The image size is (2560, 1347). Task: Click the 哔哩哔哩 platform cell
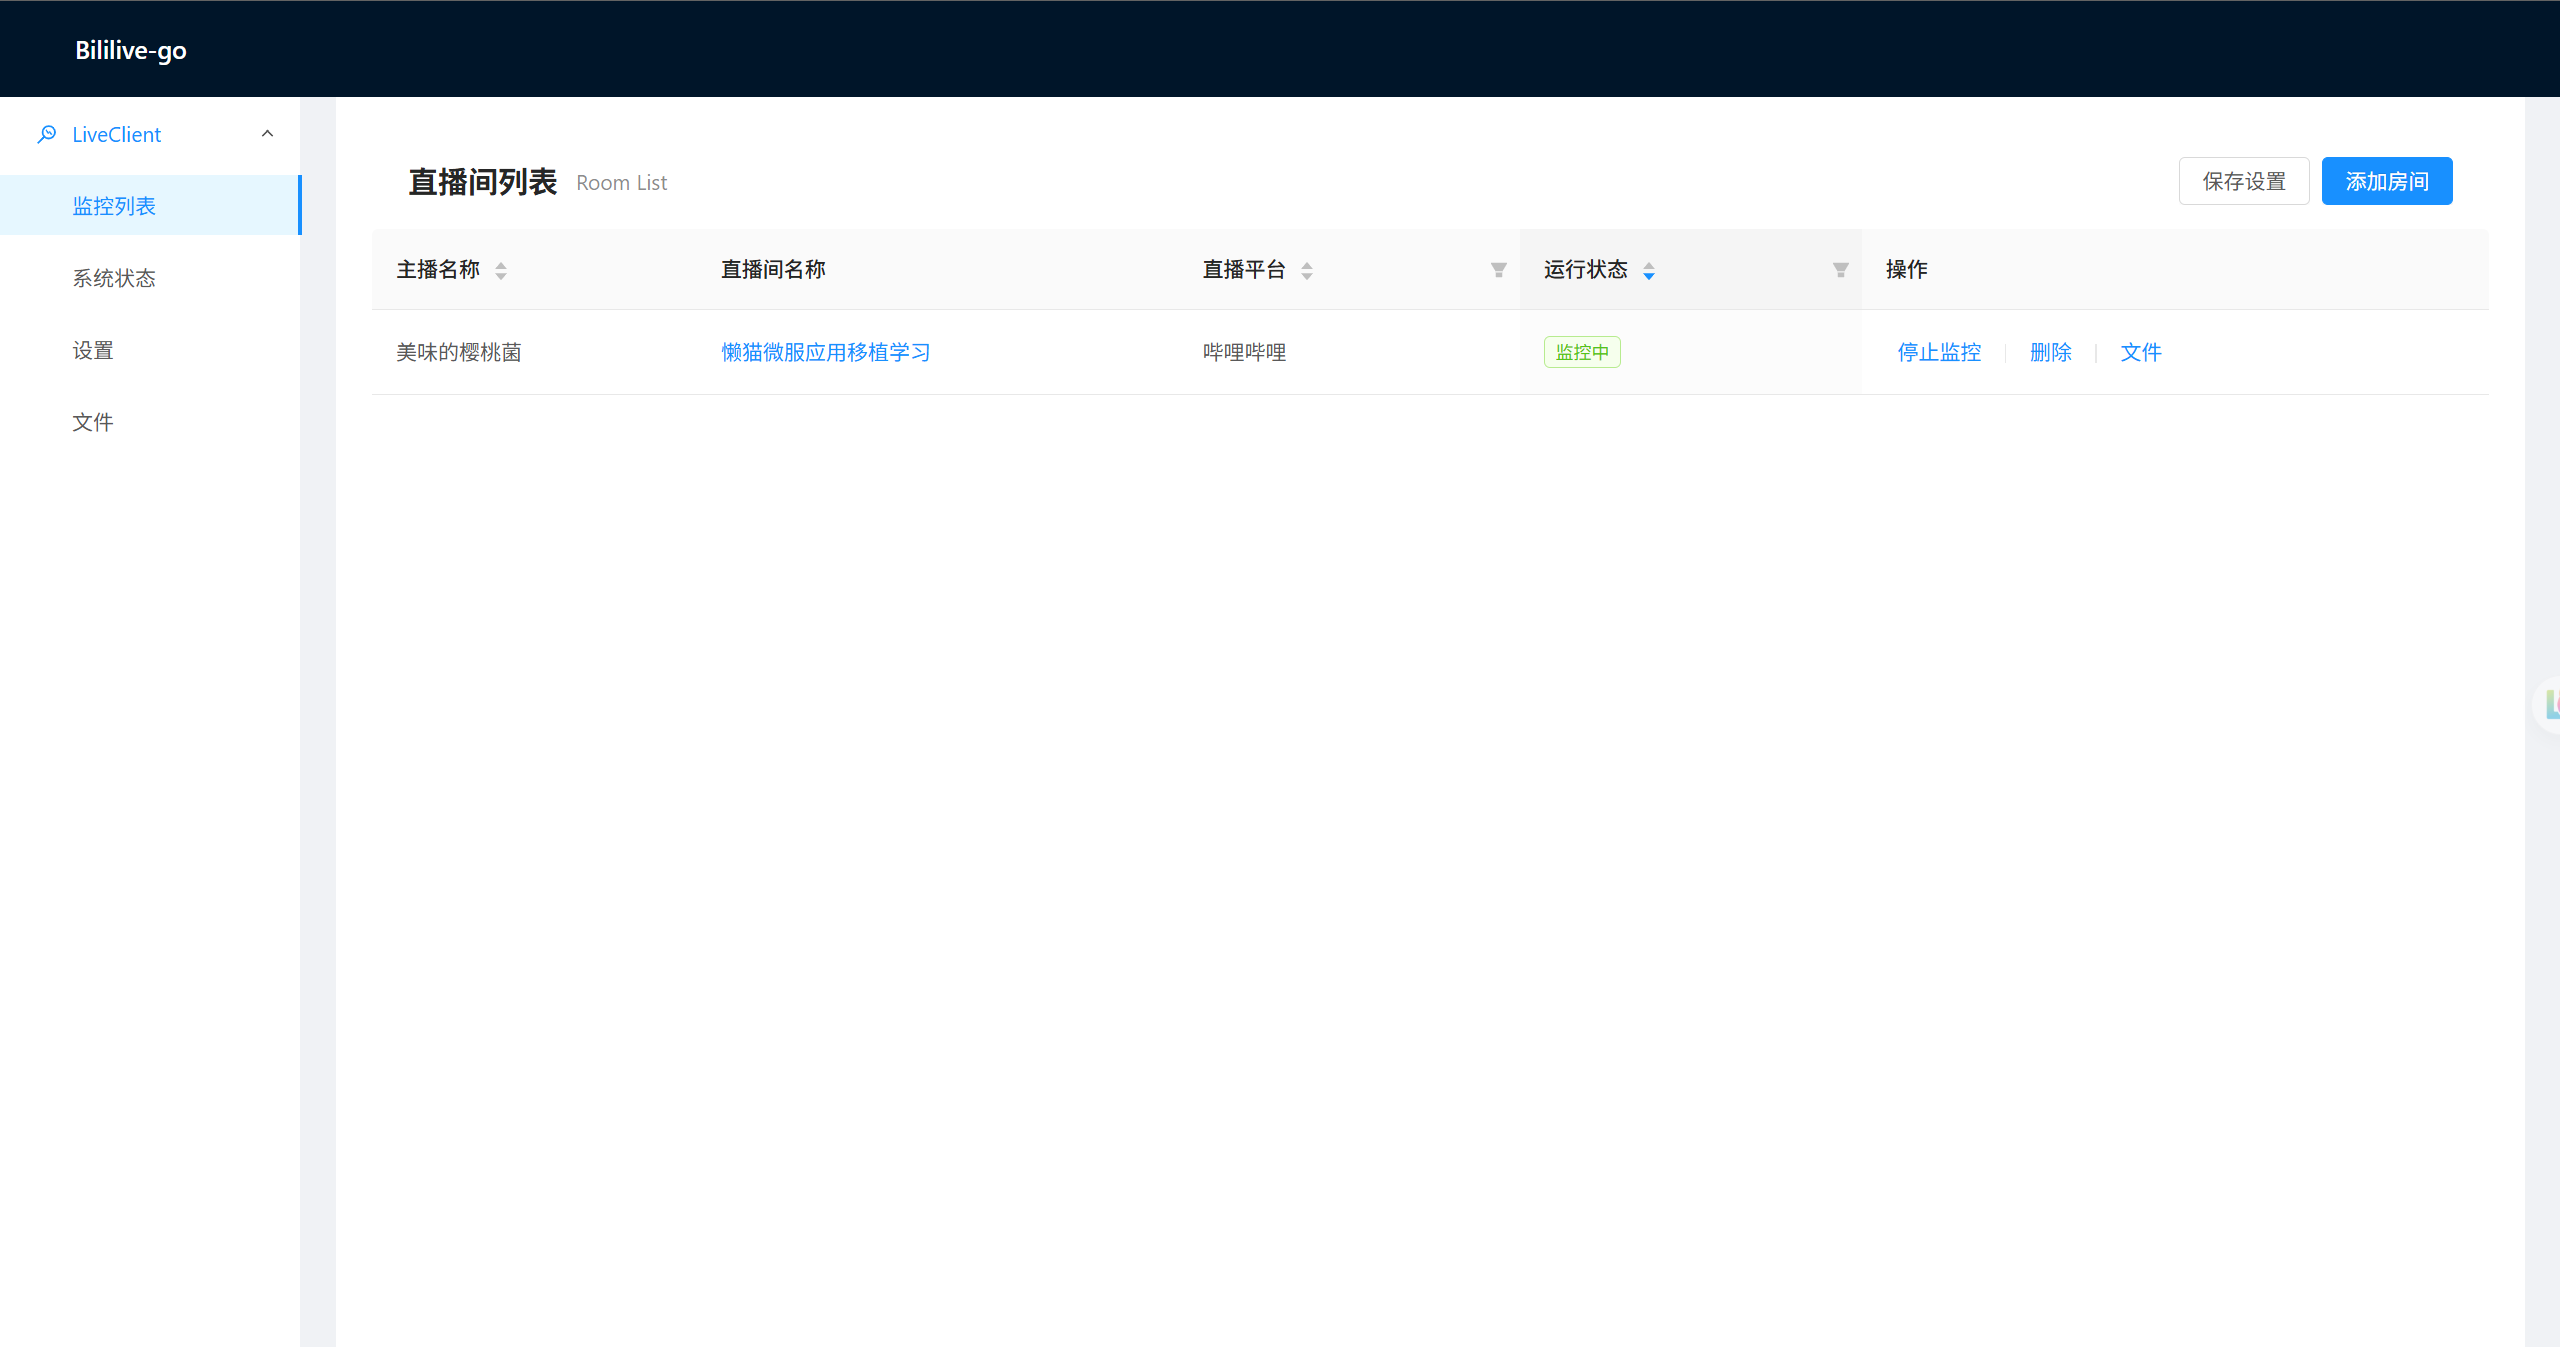coord(1244,352)
